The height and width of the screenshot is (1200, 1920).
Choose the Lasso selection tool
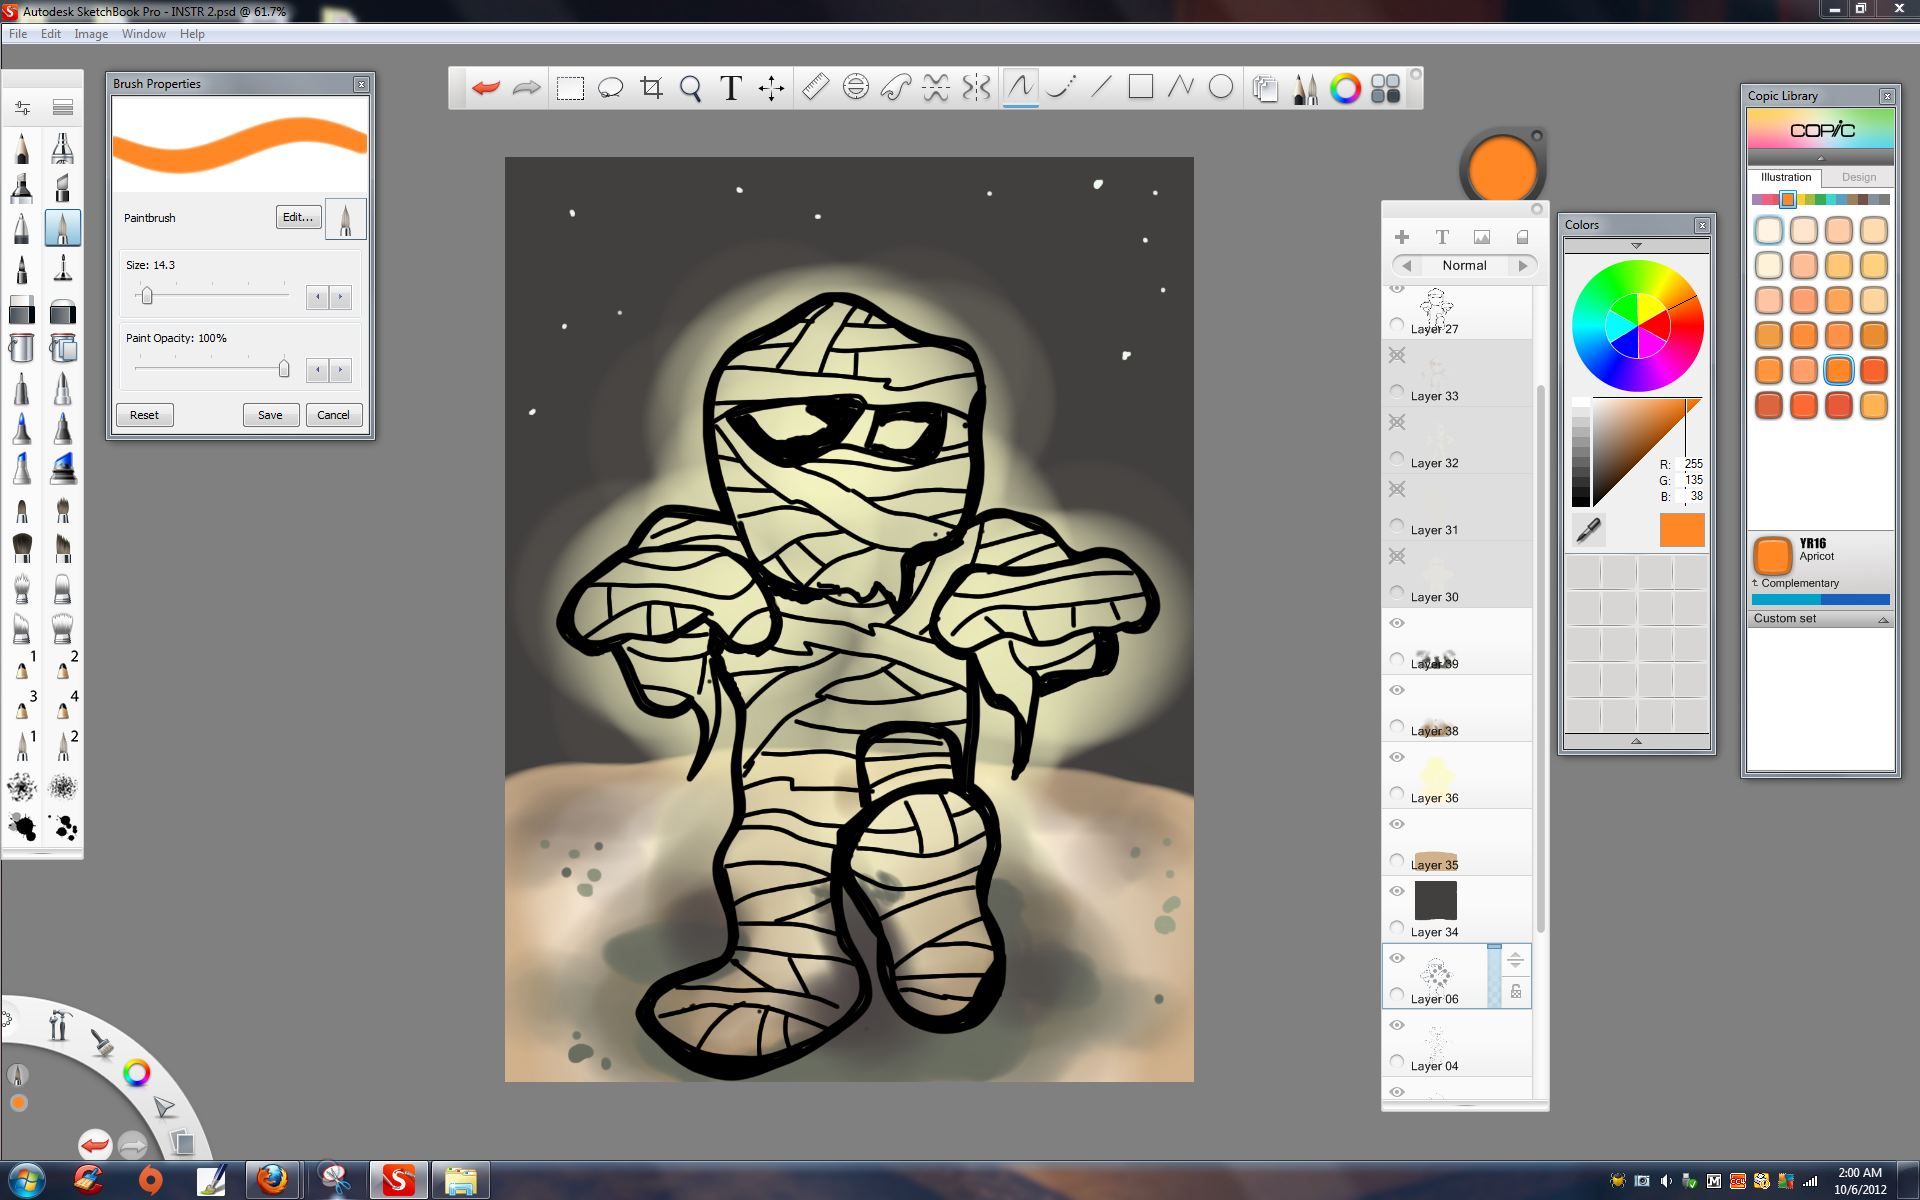(610, 88)
